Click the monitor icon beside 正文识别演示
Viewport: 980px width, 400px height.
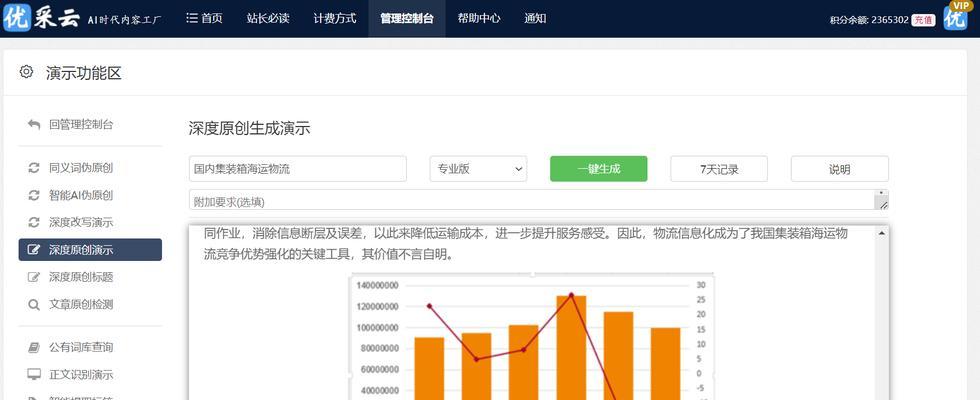pyautogui.click(x=34, y=375)
